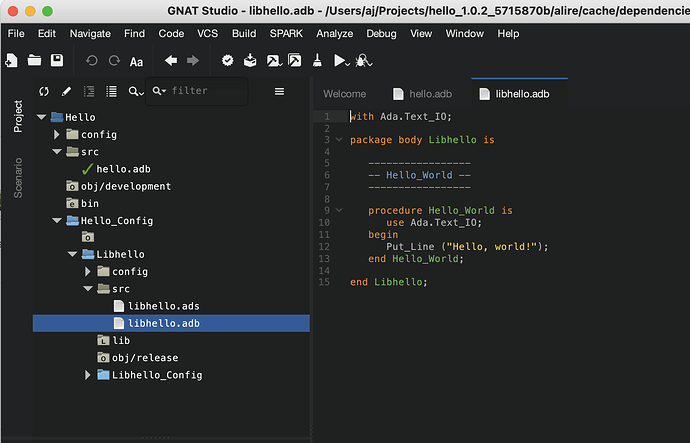
Task: Click the Undo arrow in toolbar
Action: [91, 61]
